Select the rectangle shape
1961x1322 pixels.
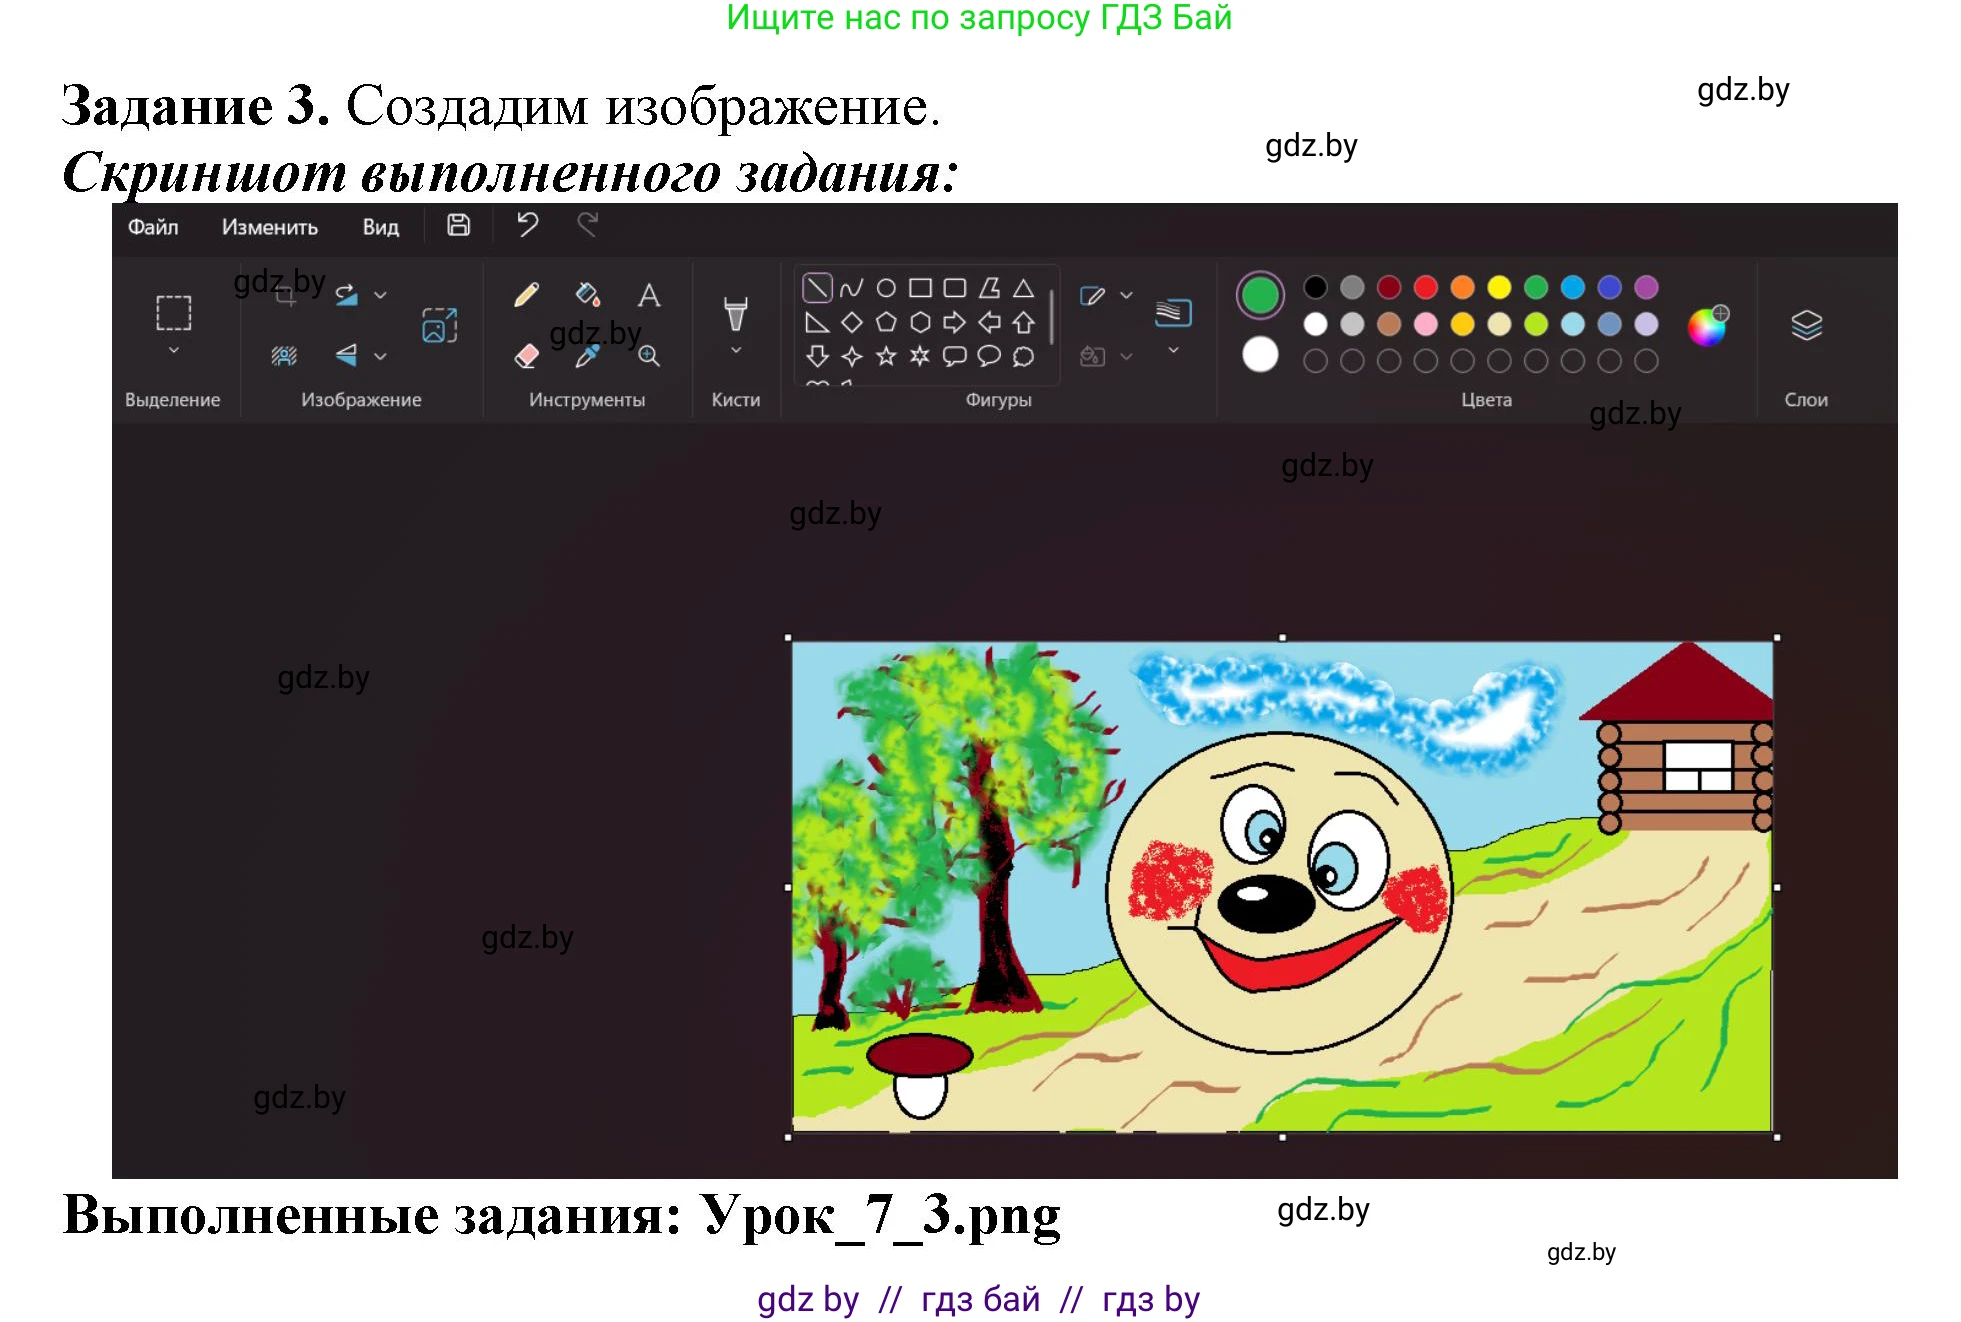pos(920,287)
